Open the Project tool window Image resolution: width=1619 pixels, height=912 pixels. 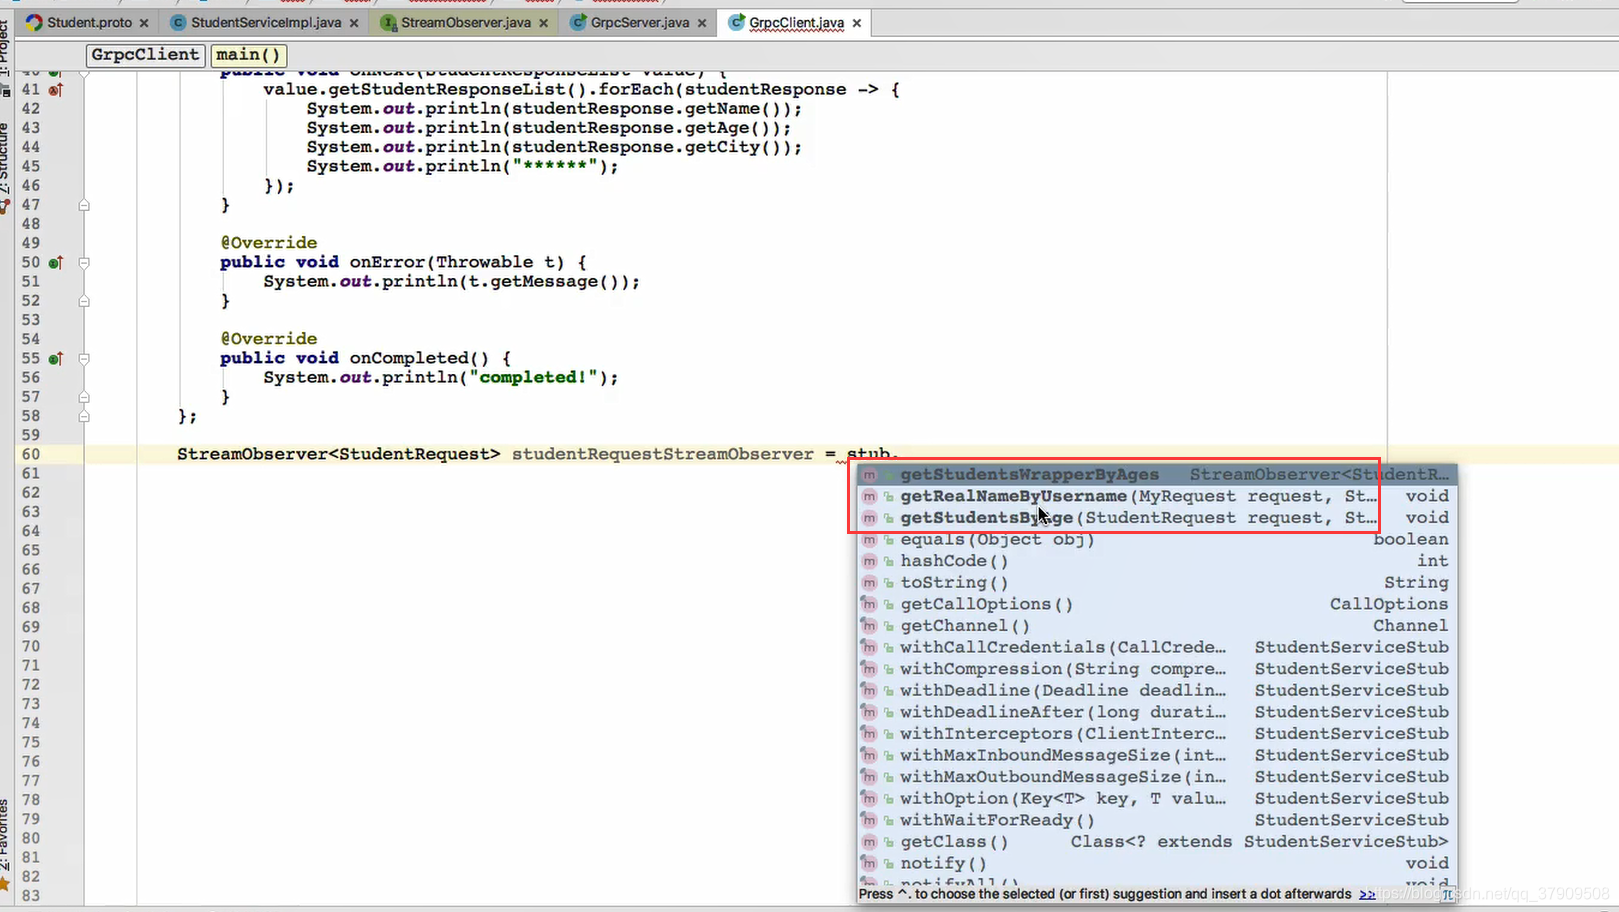[x=5, y=50]
